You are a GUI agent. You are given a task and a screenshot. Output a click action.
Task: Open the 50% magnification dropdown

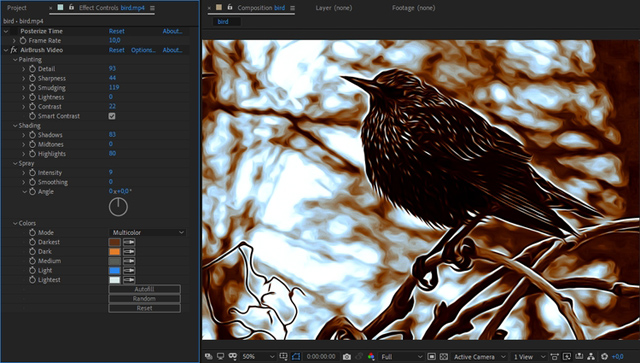coord(258,356)
